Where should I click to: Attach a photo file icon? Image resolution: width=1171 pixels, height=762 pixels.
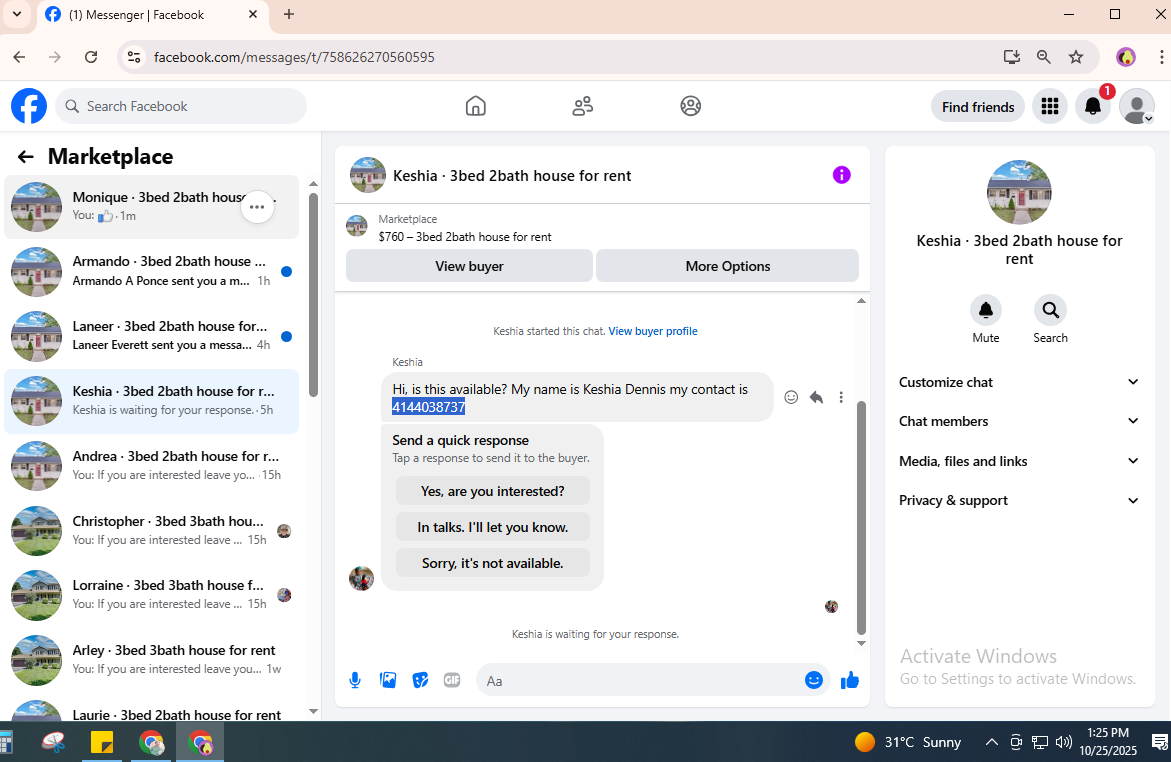(388, 680)
